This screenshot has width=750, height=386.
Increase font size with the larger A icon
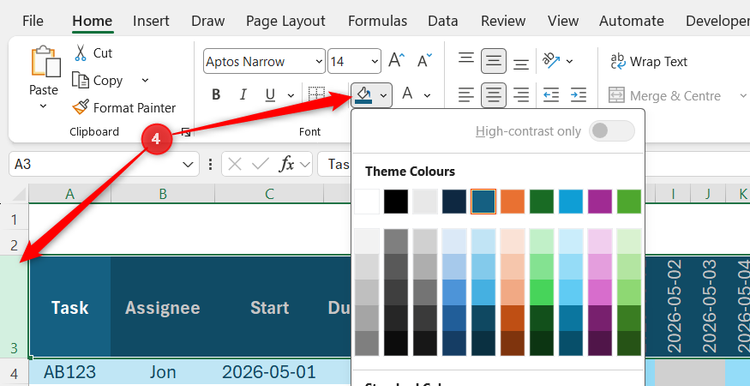point(396,61)
